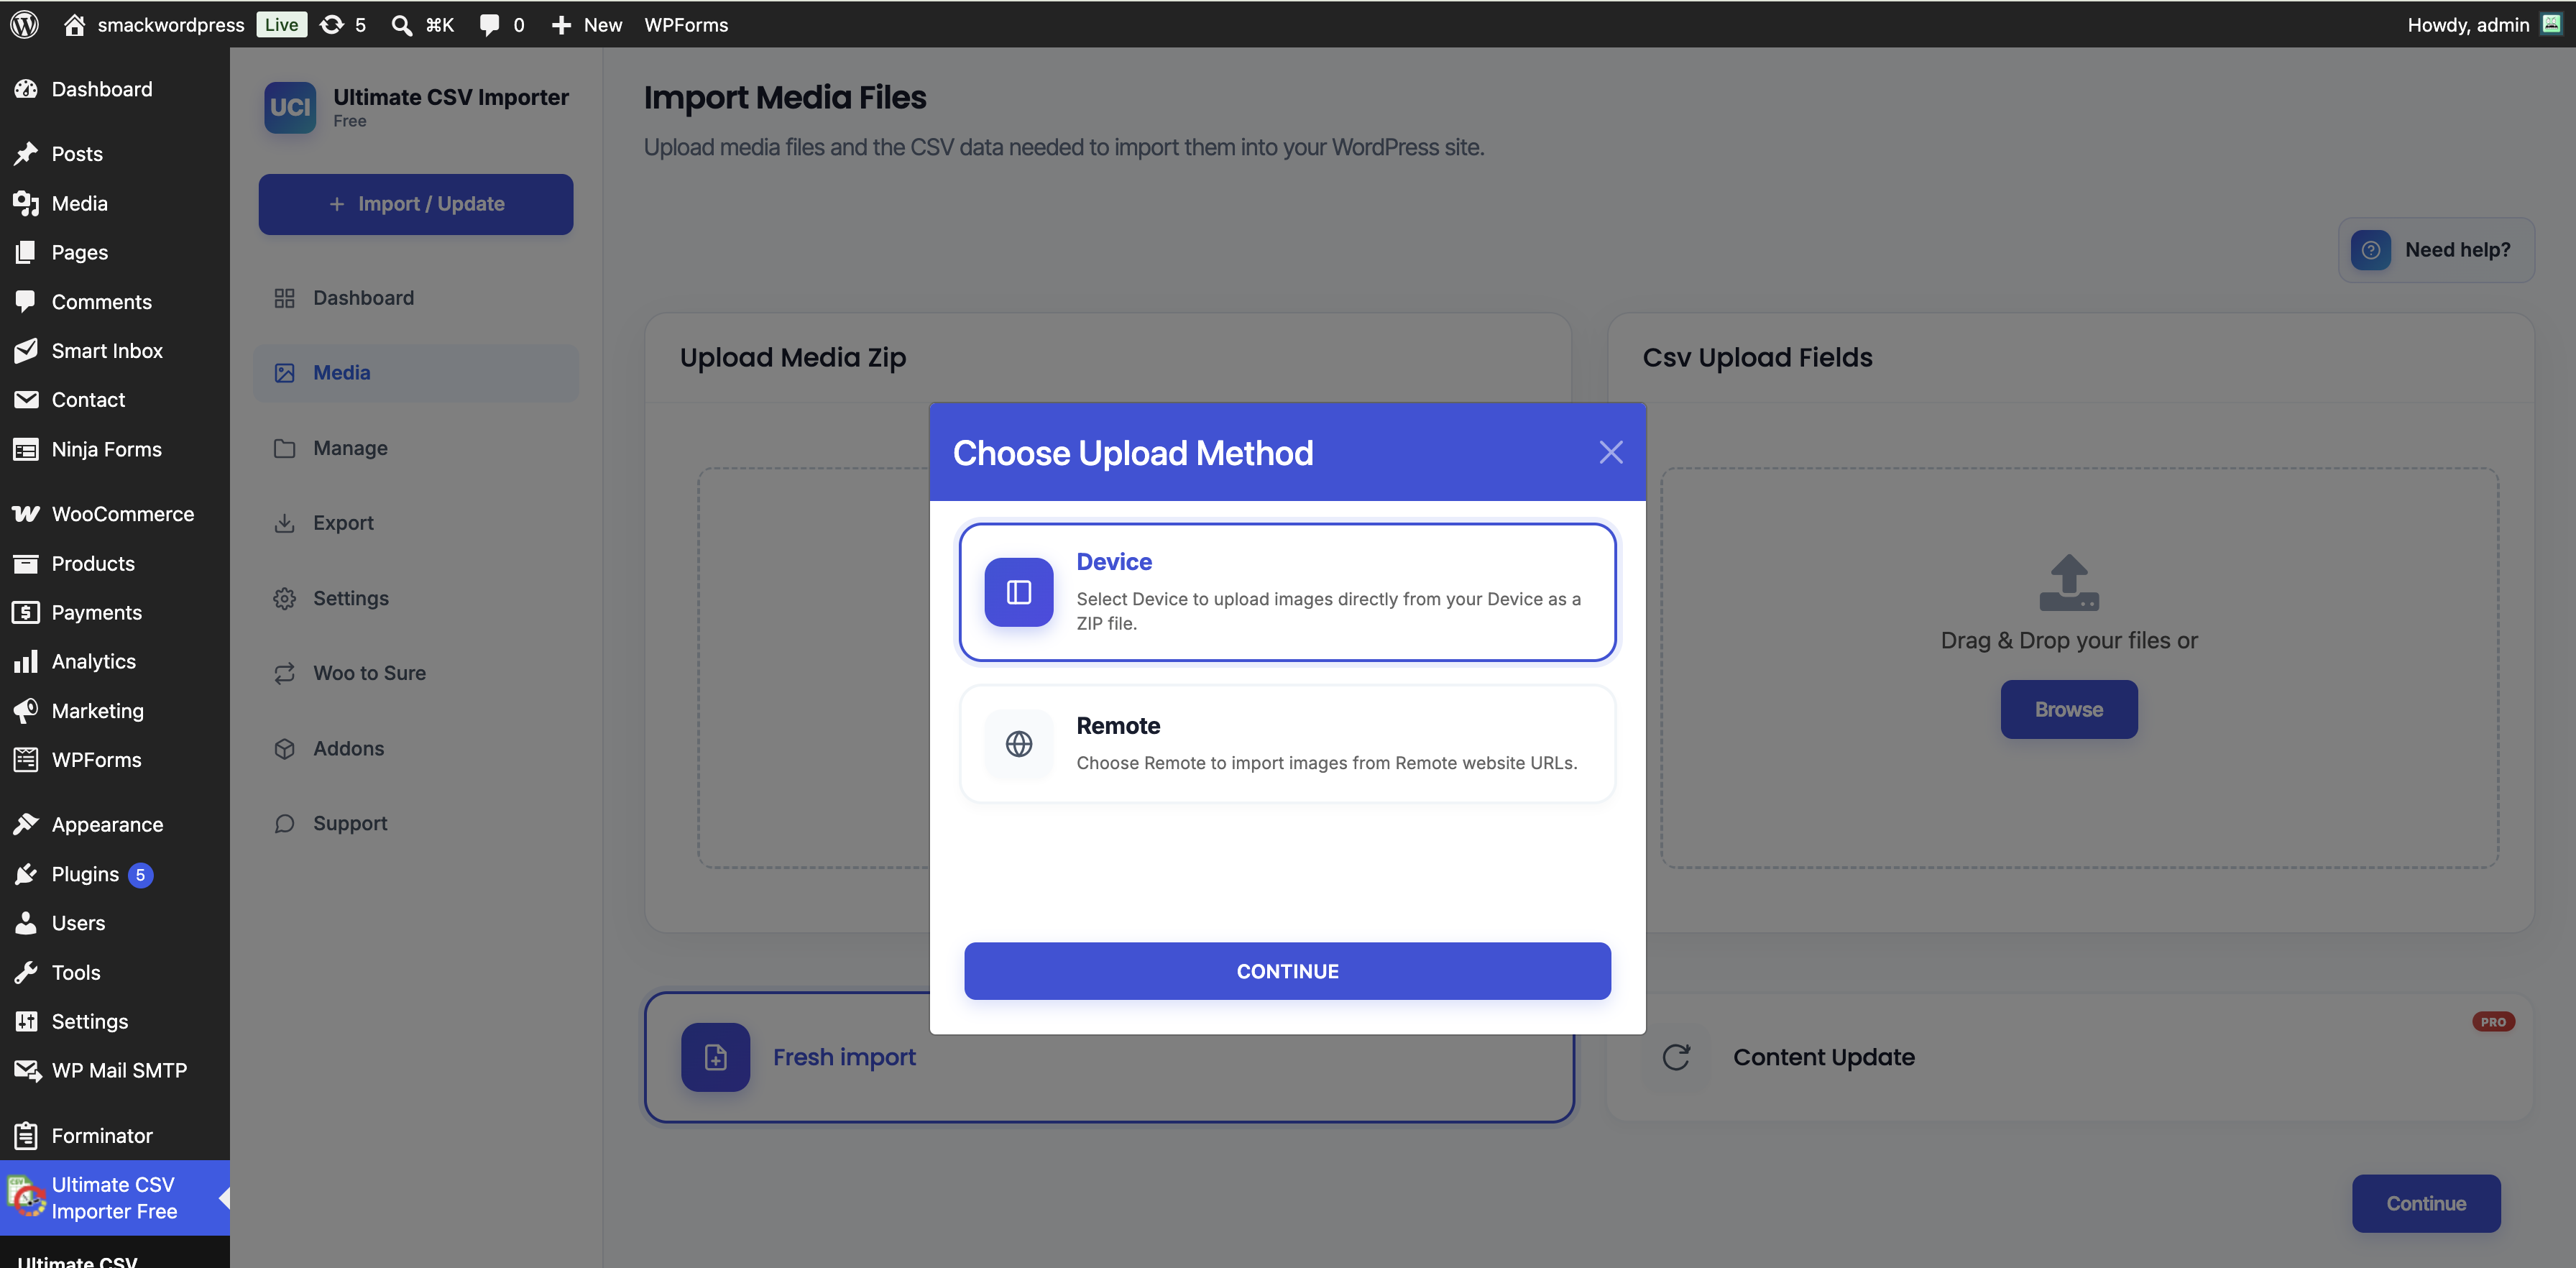This screenshot has height=1268, width=2576.
Task: Click the Addons box icon
Action: 285,748
